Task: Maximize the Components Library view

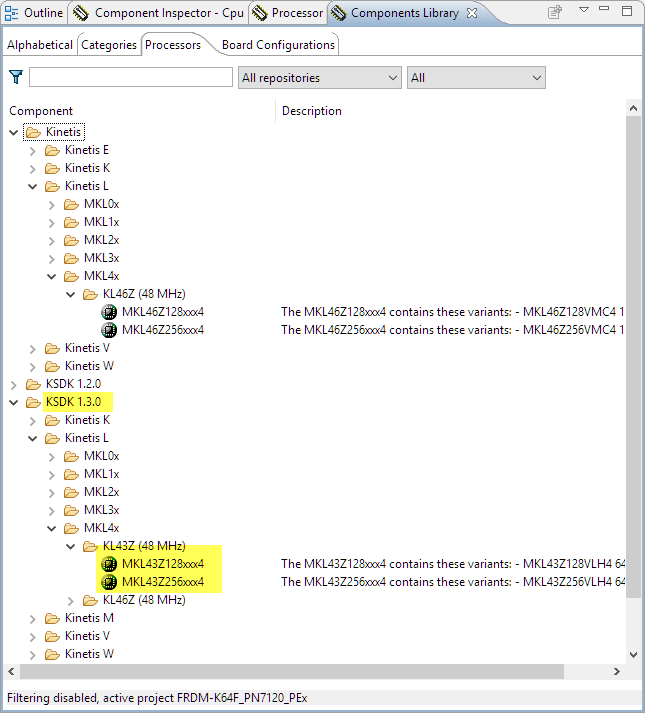Action: (x=627, y=11)
